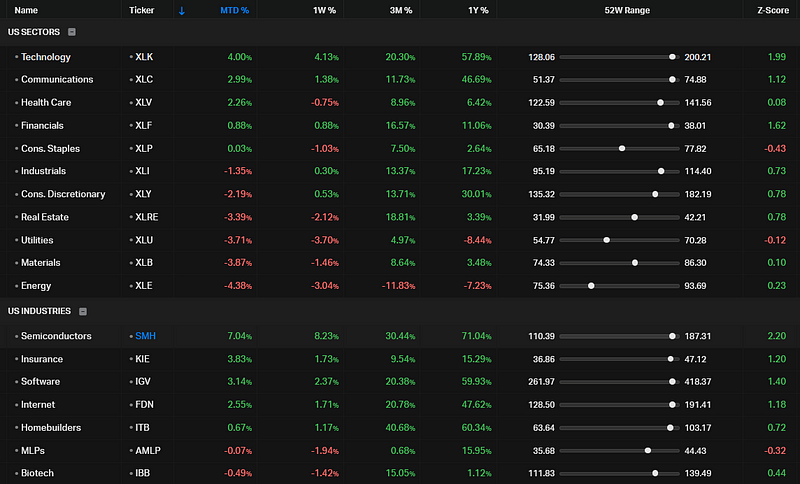Click the XLV ticker
Image resolution: width=800 pixels, height=484 pixels.
tap(144, 103)
